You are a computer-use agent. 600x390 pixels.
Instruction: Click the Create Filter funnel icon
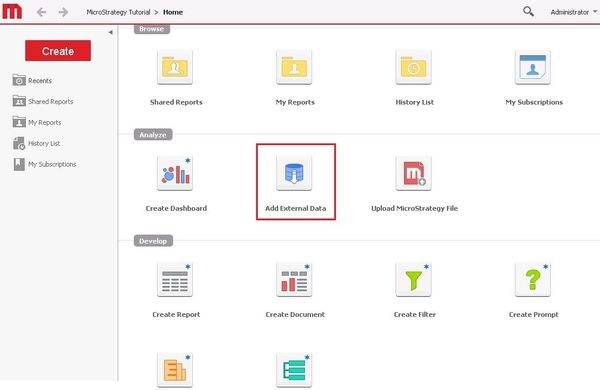[x=414, y=280]
